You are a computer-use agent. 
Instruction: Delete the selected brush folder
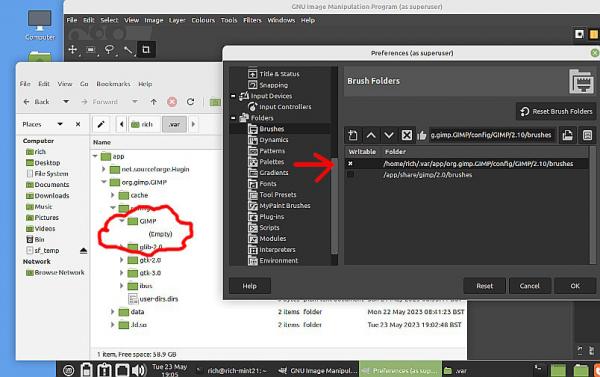406,135
